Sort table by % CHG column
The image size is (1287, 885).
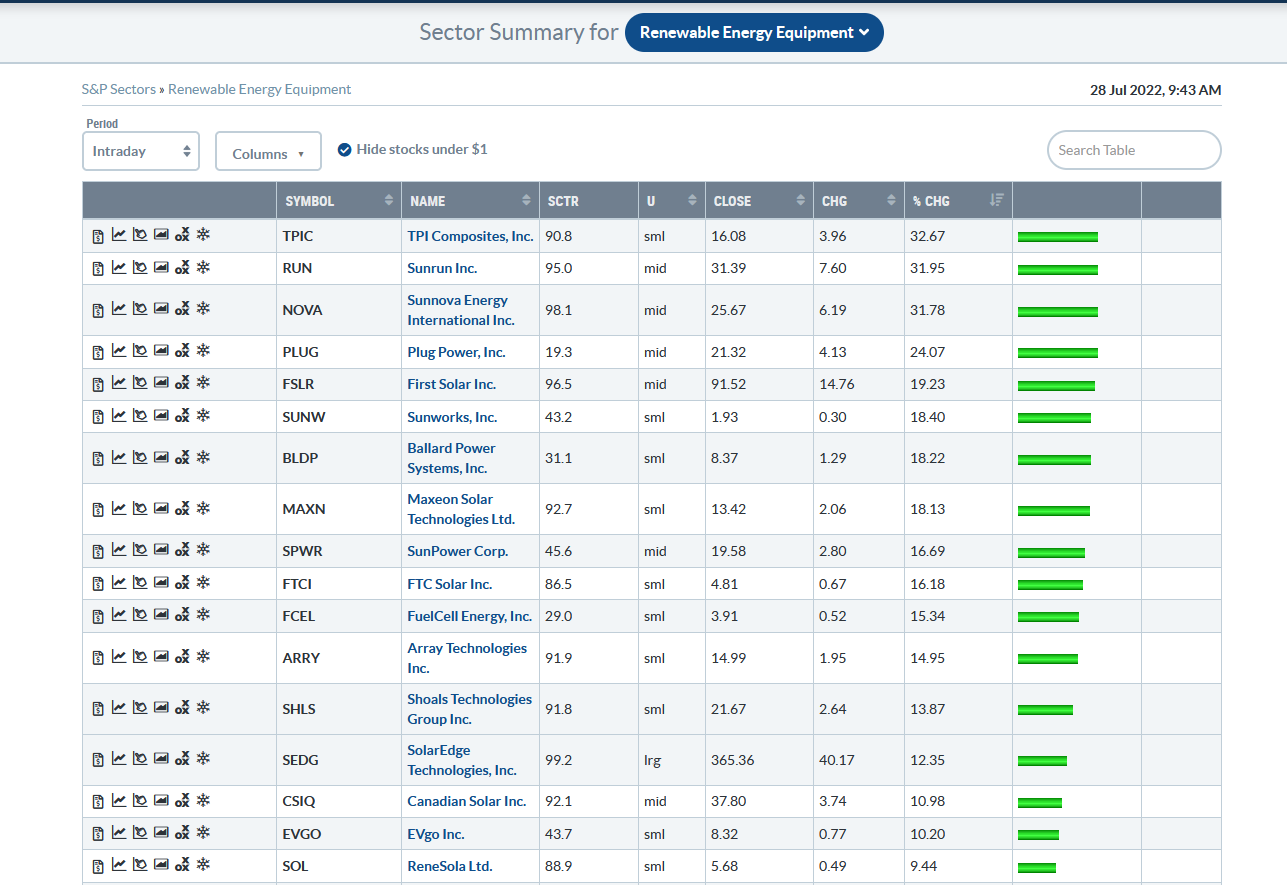(958, 200)
